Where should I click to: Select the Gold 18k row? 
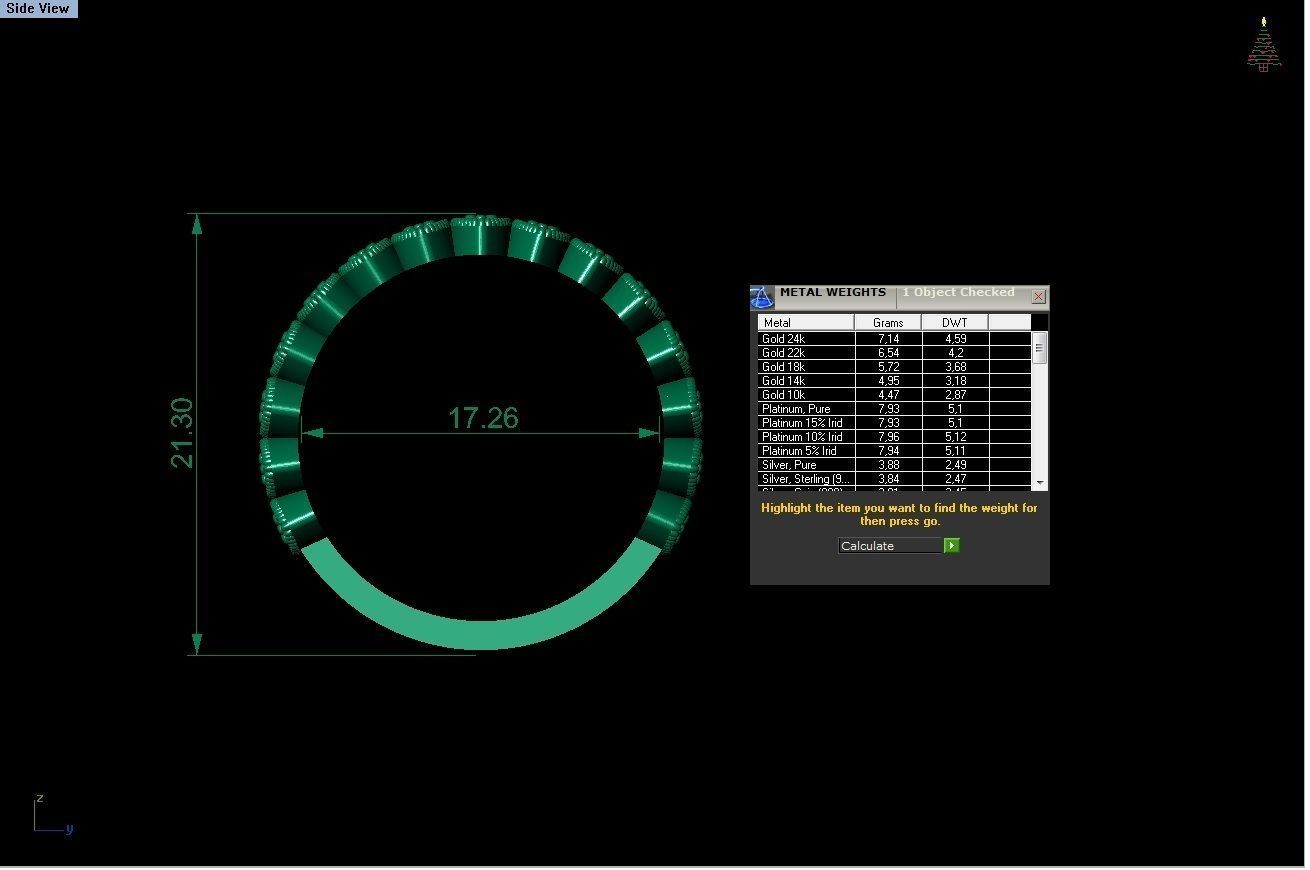894,367
